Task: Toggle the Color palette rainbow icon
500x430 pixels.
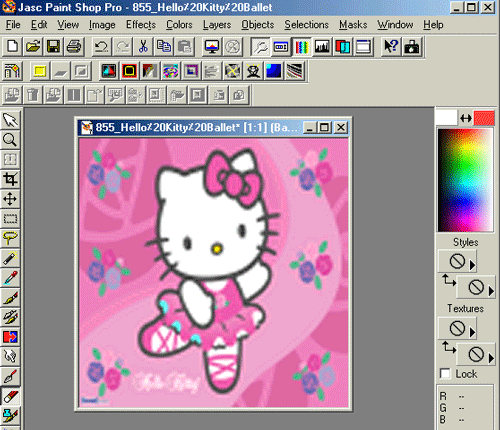Action: coord(302,46)
